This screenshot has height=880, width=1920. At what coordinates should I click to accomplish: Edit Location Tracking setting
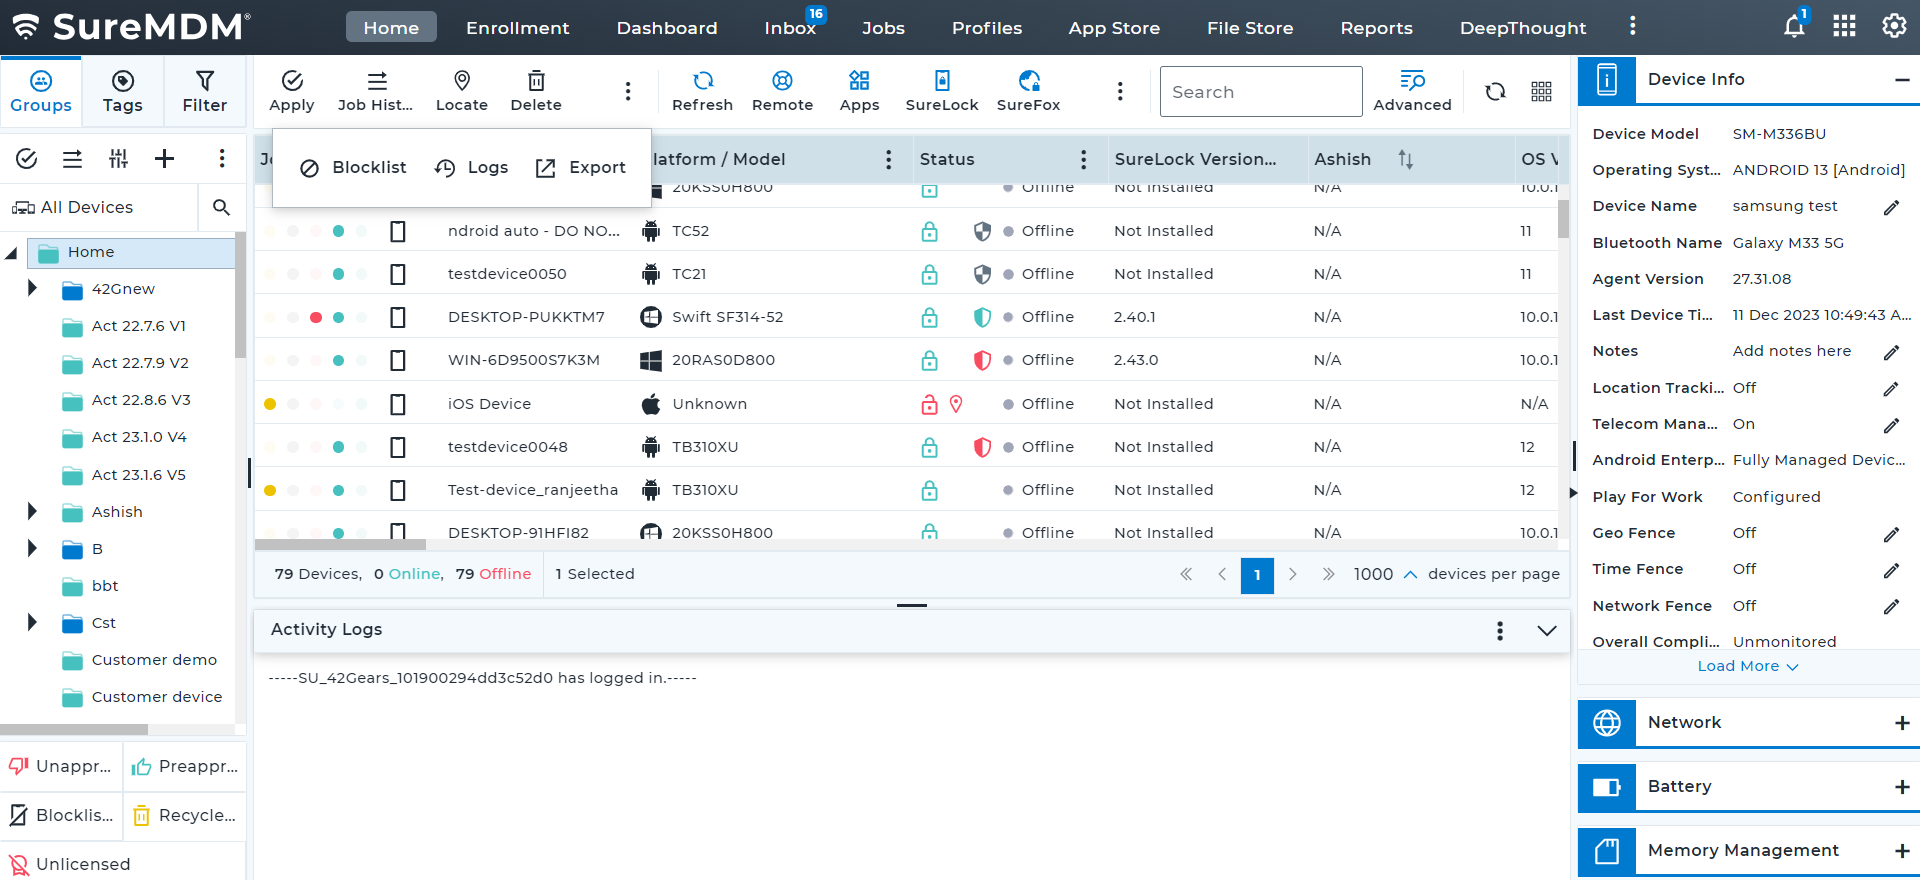coord(1891,388)
